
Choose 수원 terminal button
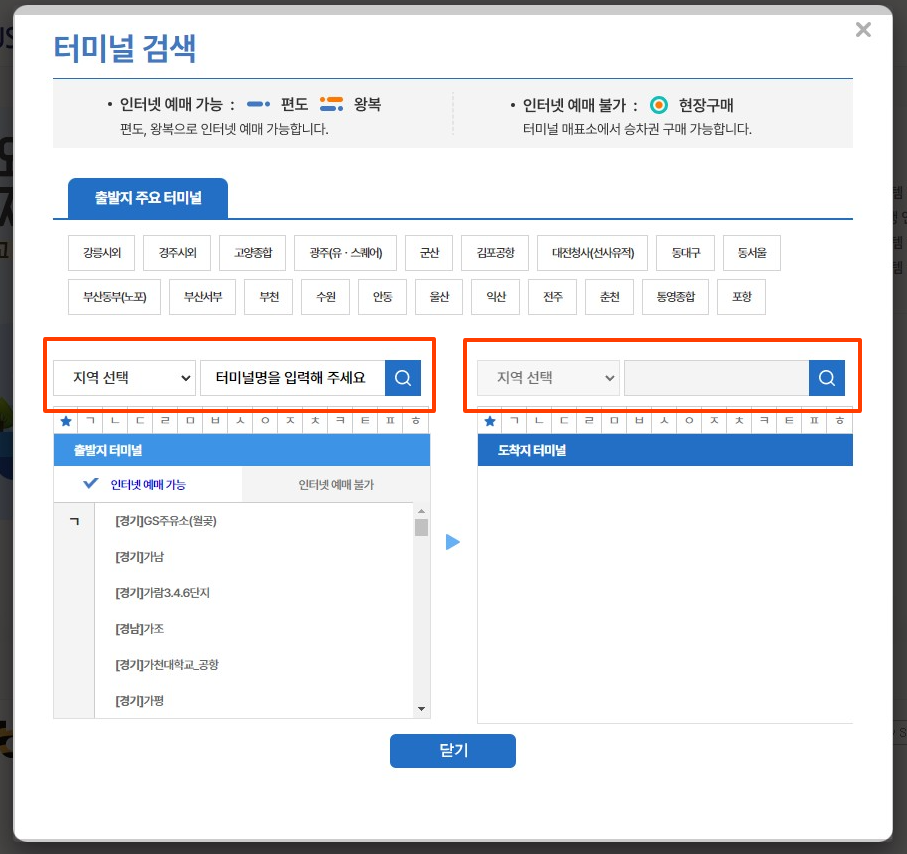coord(325,297)
